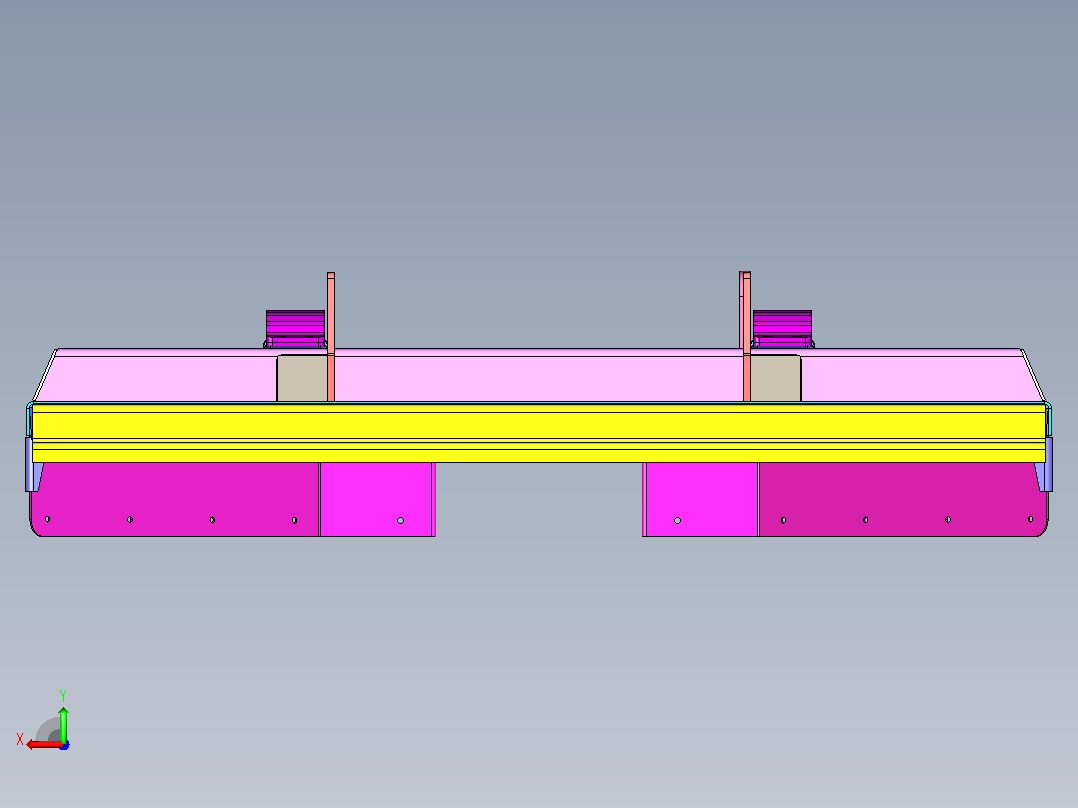Screen dimensions: 1078x808
Task: Pick the right purple ribbed block on top
Action: (x=782, y=329)
